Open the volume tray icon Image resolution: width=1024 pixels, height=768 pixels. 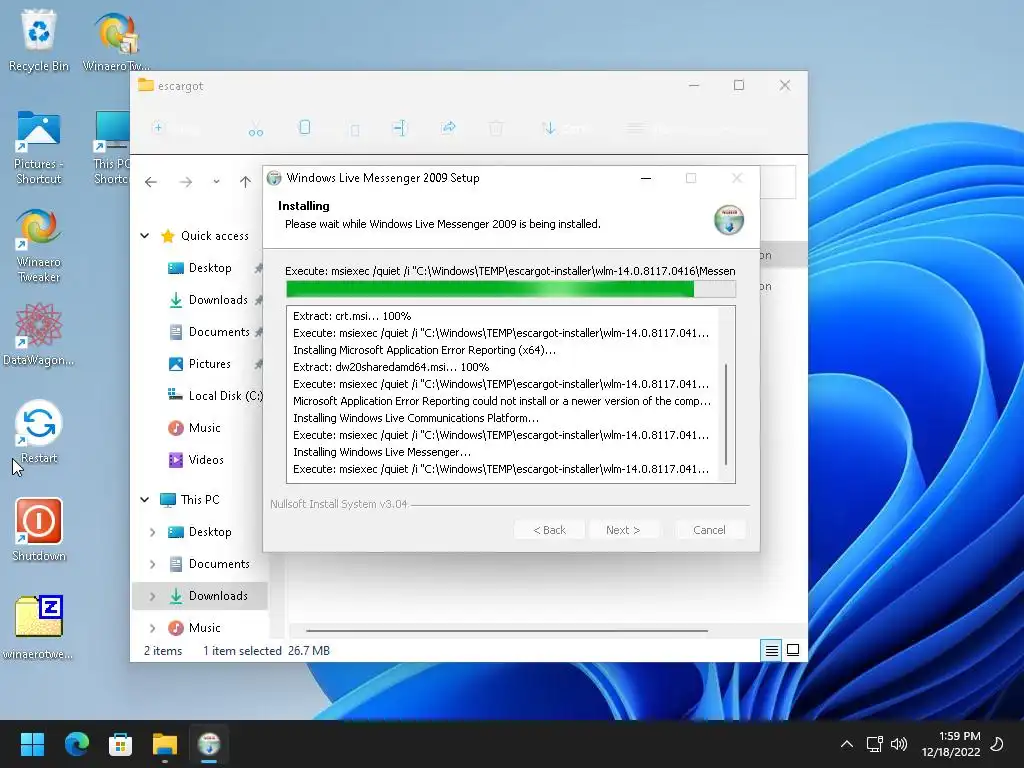coord(899,744)
